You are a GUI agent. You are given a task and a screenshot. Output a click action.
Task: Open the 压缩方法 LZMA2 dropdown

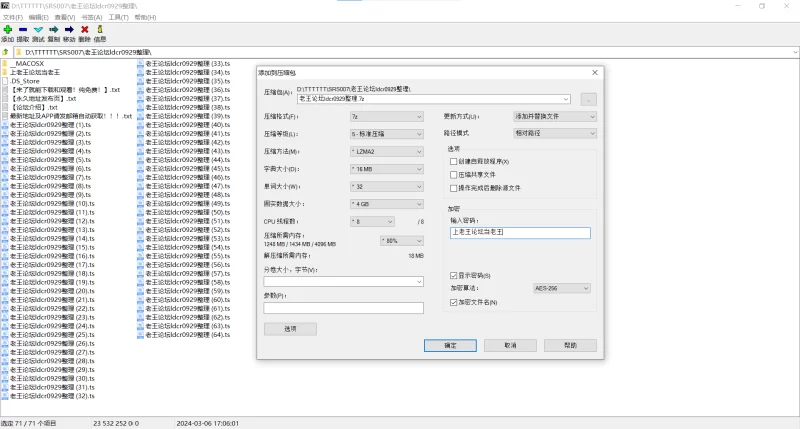[x=387, y=152]
